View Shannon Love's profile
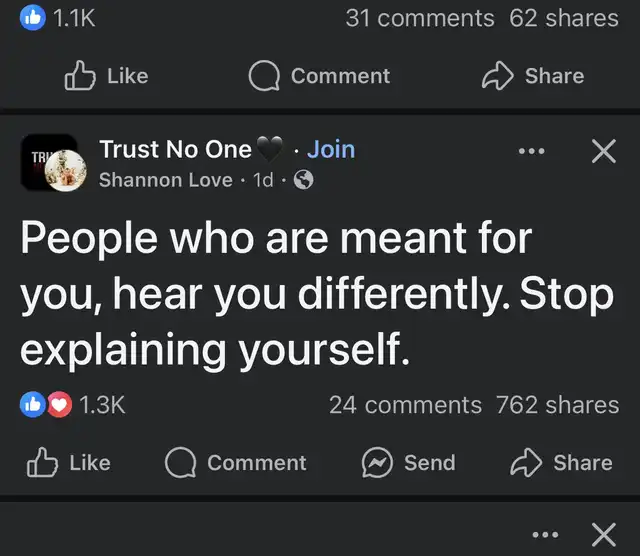This screenshot has width=640, height=556. [x=166, y=181]
